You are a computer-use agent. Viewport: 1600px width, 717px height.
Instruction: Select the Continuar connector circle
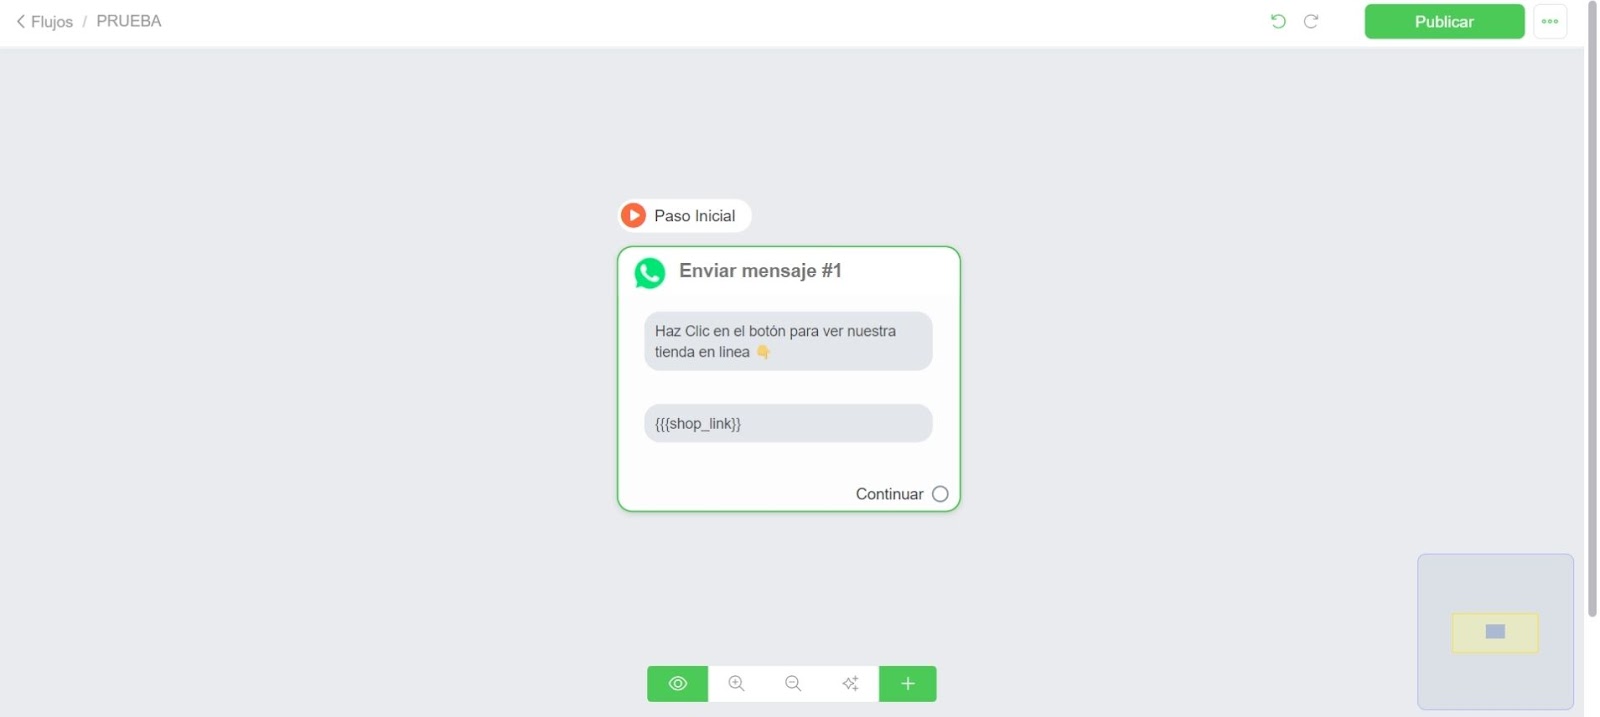click(x=940, y=494)
